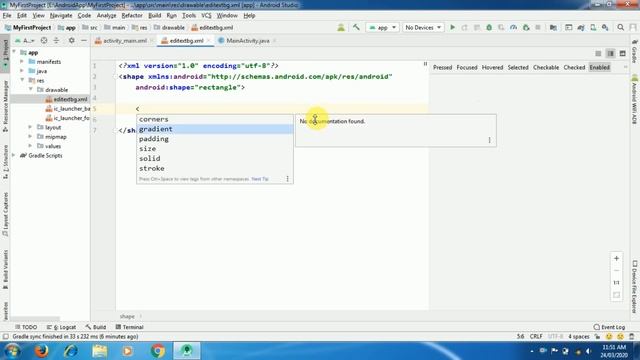640x360 pixels.
Task: Collapse the drawable folder
Action: 30,89
